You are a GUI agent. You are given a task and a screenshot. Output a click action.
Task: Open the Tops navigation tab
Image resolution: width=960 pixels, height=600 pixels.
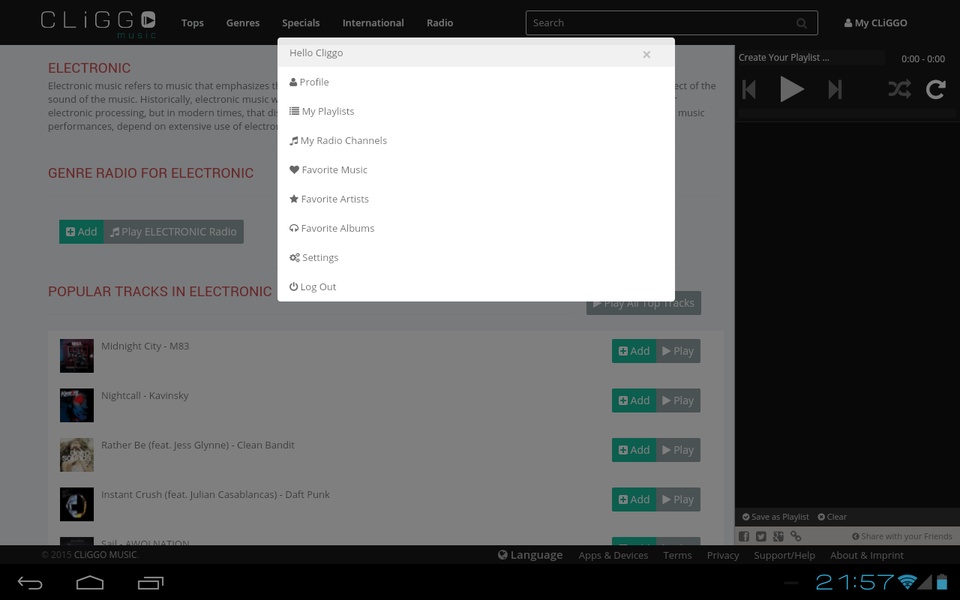point(192,23)
